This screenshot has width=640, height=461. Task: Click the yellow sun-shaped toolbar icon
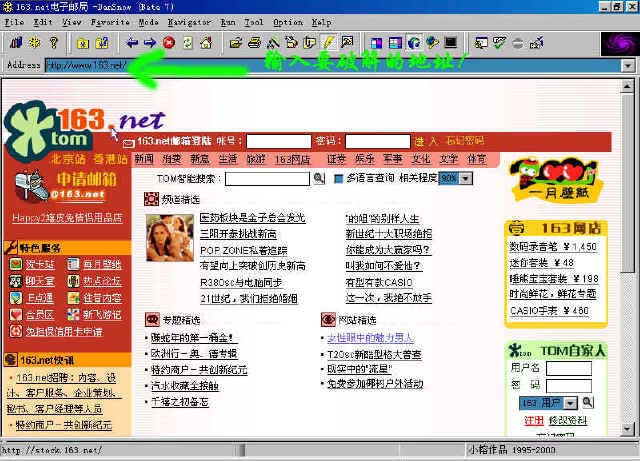(x=35, y=42)
